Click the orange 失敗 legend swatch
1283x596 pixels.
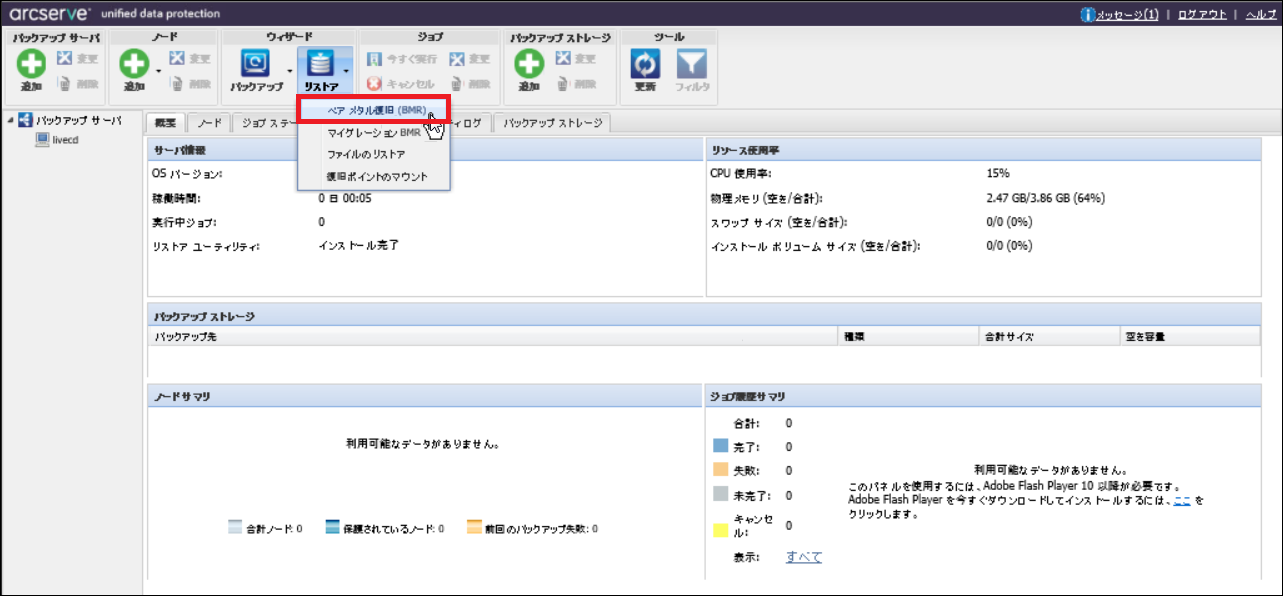721,470
